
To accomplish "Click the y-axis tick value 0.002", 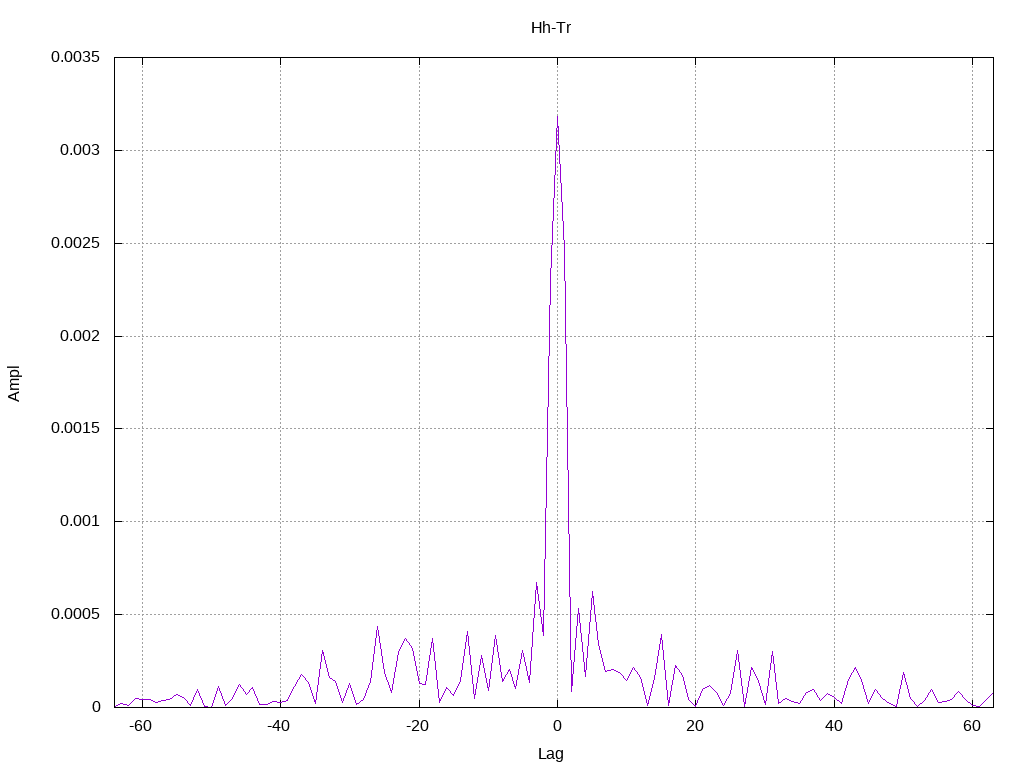I will pyautogui.click(x=80, y=336).
